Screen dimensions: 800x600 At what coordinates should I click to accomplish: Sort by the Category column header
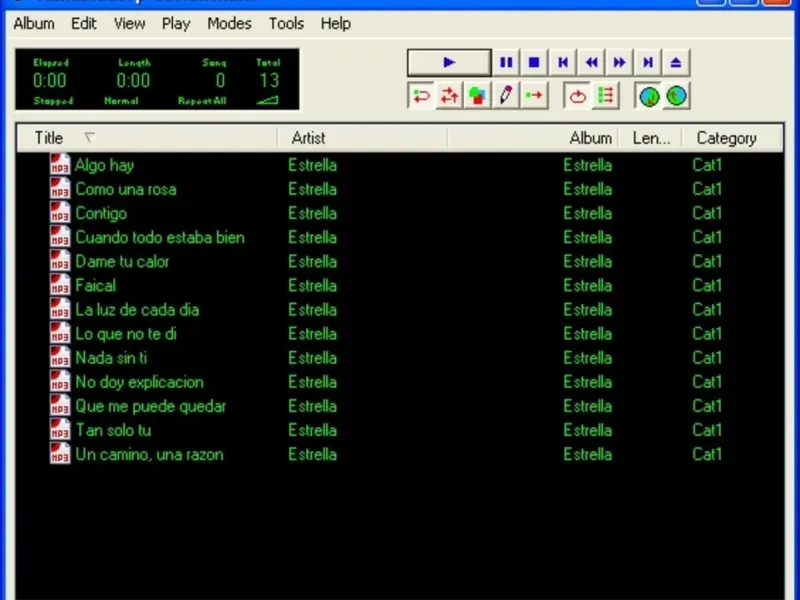tap(732, 138)
